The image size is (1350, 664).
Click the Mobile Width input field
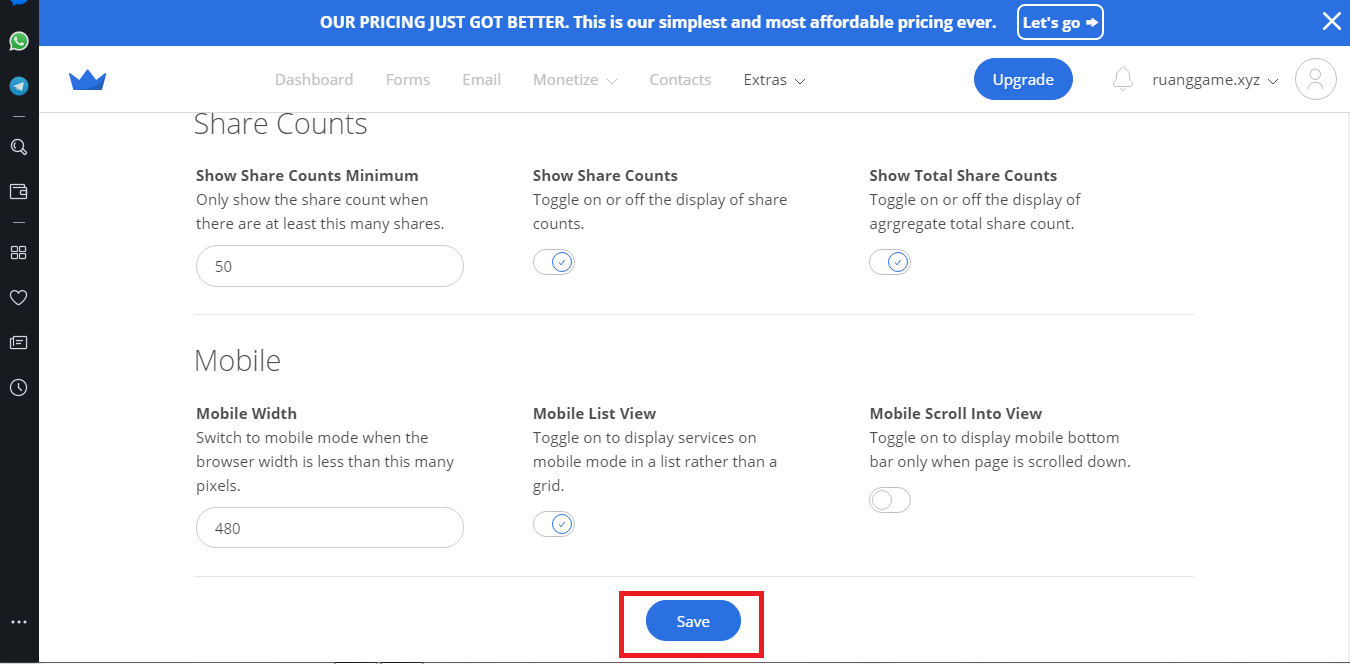pyautogui.click(x=330, y=528)
